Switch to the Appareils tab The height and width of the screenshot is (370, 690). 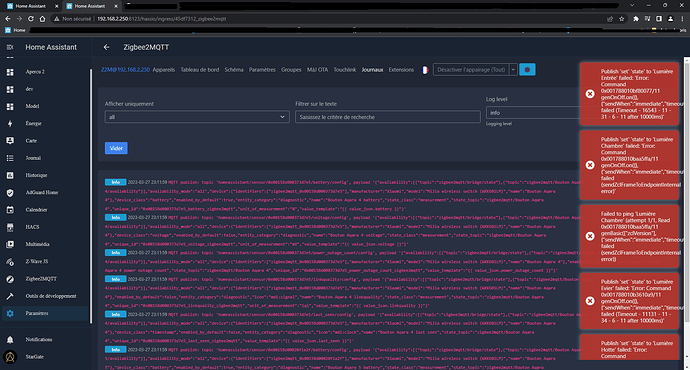tap(164, 70)
